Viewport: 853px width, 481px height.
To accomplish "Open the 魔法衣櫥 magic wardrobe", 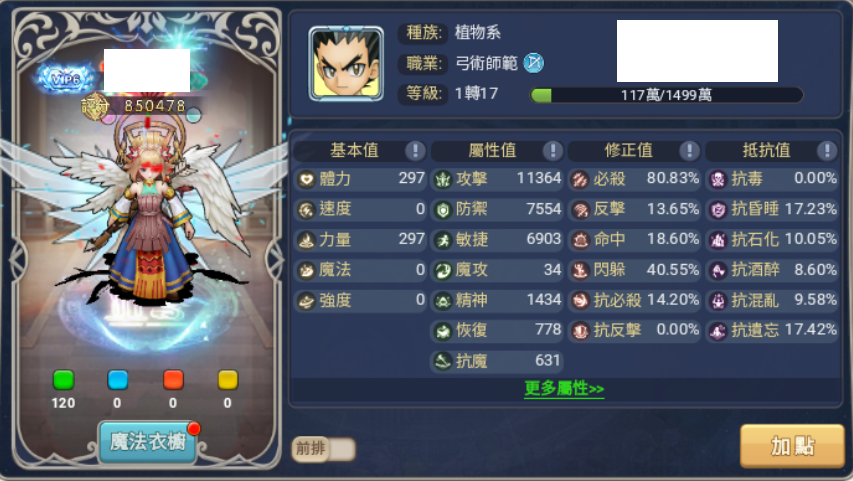I will 148,442.
